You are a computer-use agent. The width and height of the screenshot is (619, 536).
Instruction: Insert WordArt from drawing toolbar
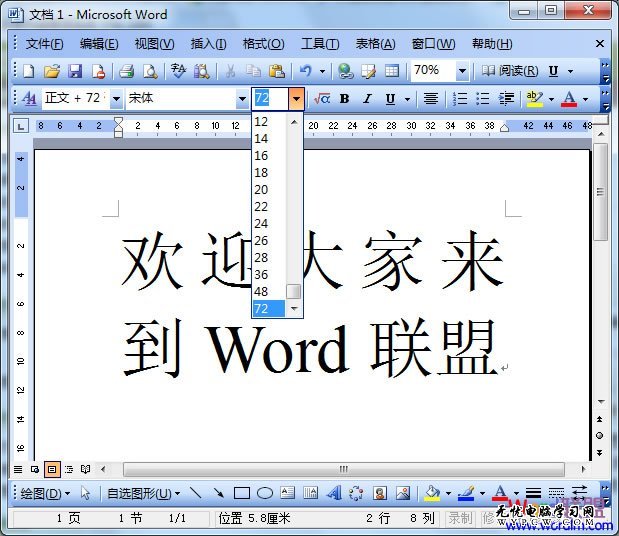[334, 493]
